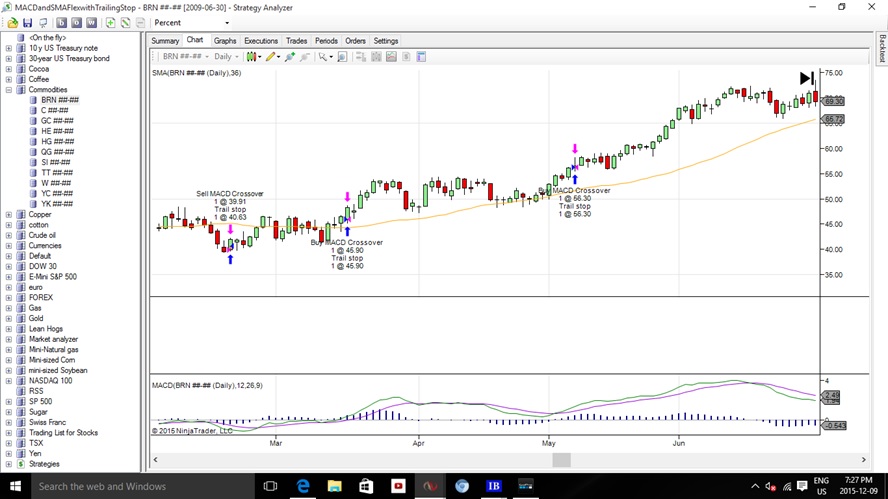Click the edit page pencil icon
Image resolution: width=888 pixels, height=499 pixels.
coord(126,23)
